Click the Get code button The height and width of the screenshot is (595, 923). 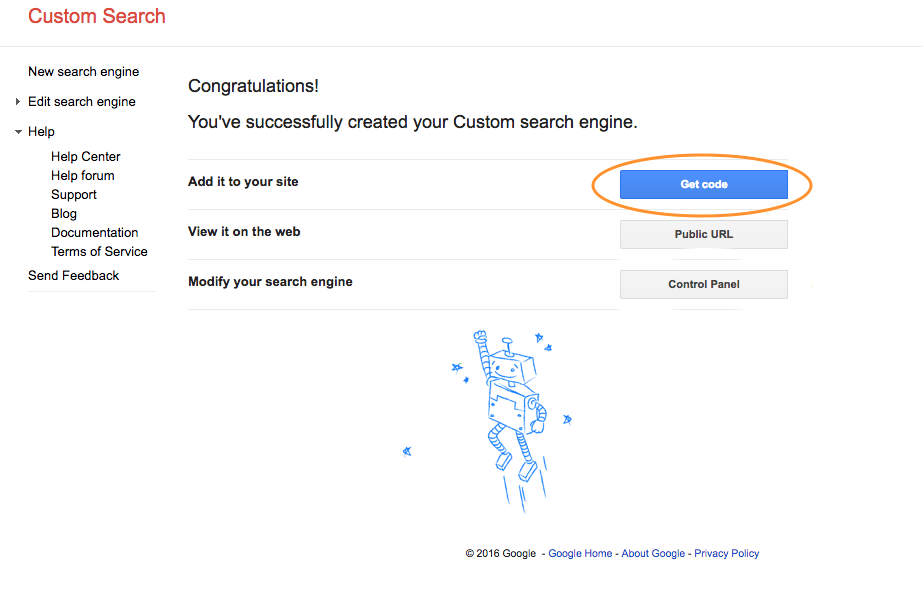[x=703, y=184]
